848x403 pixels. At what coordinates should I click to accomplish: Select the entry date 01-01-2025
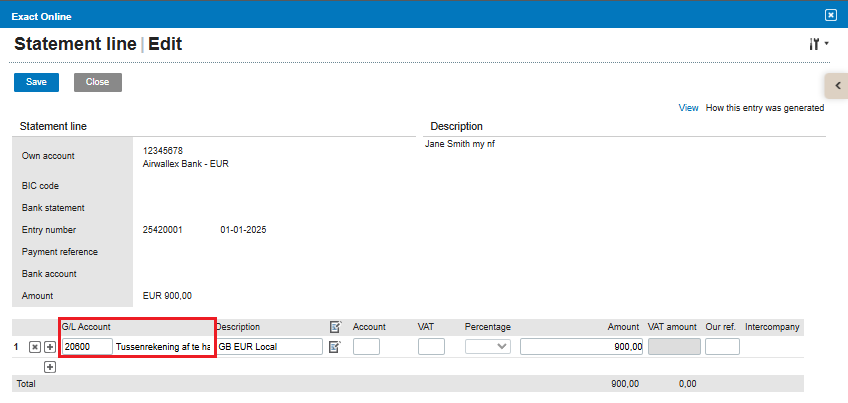coord(243,230)
